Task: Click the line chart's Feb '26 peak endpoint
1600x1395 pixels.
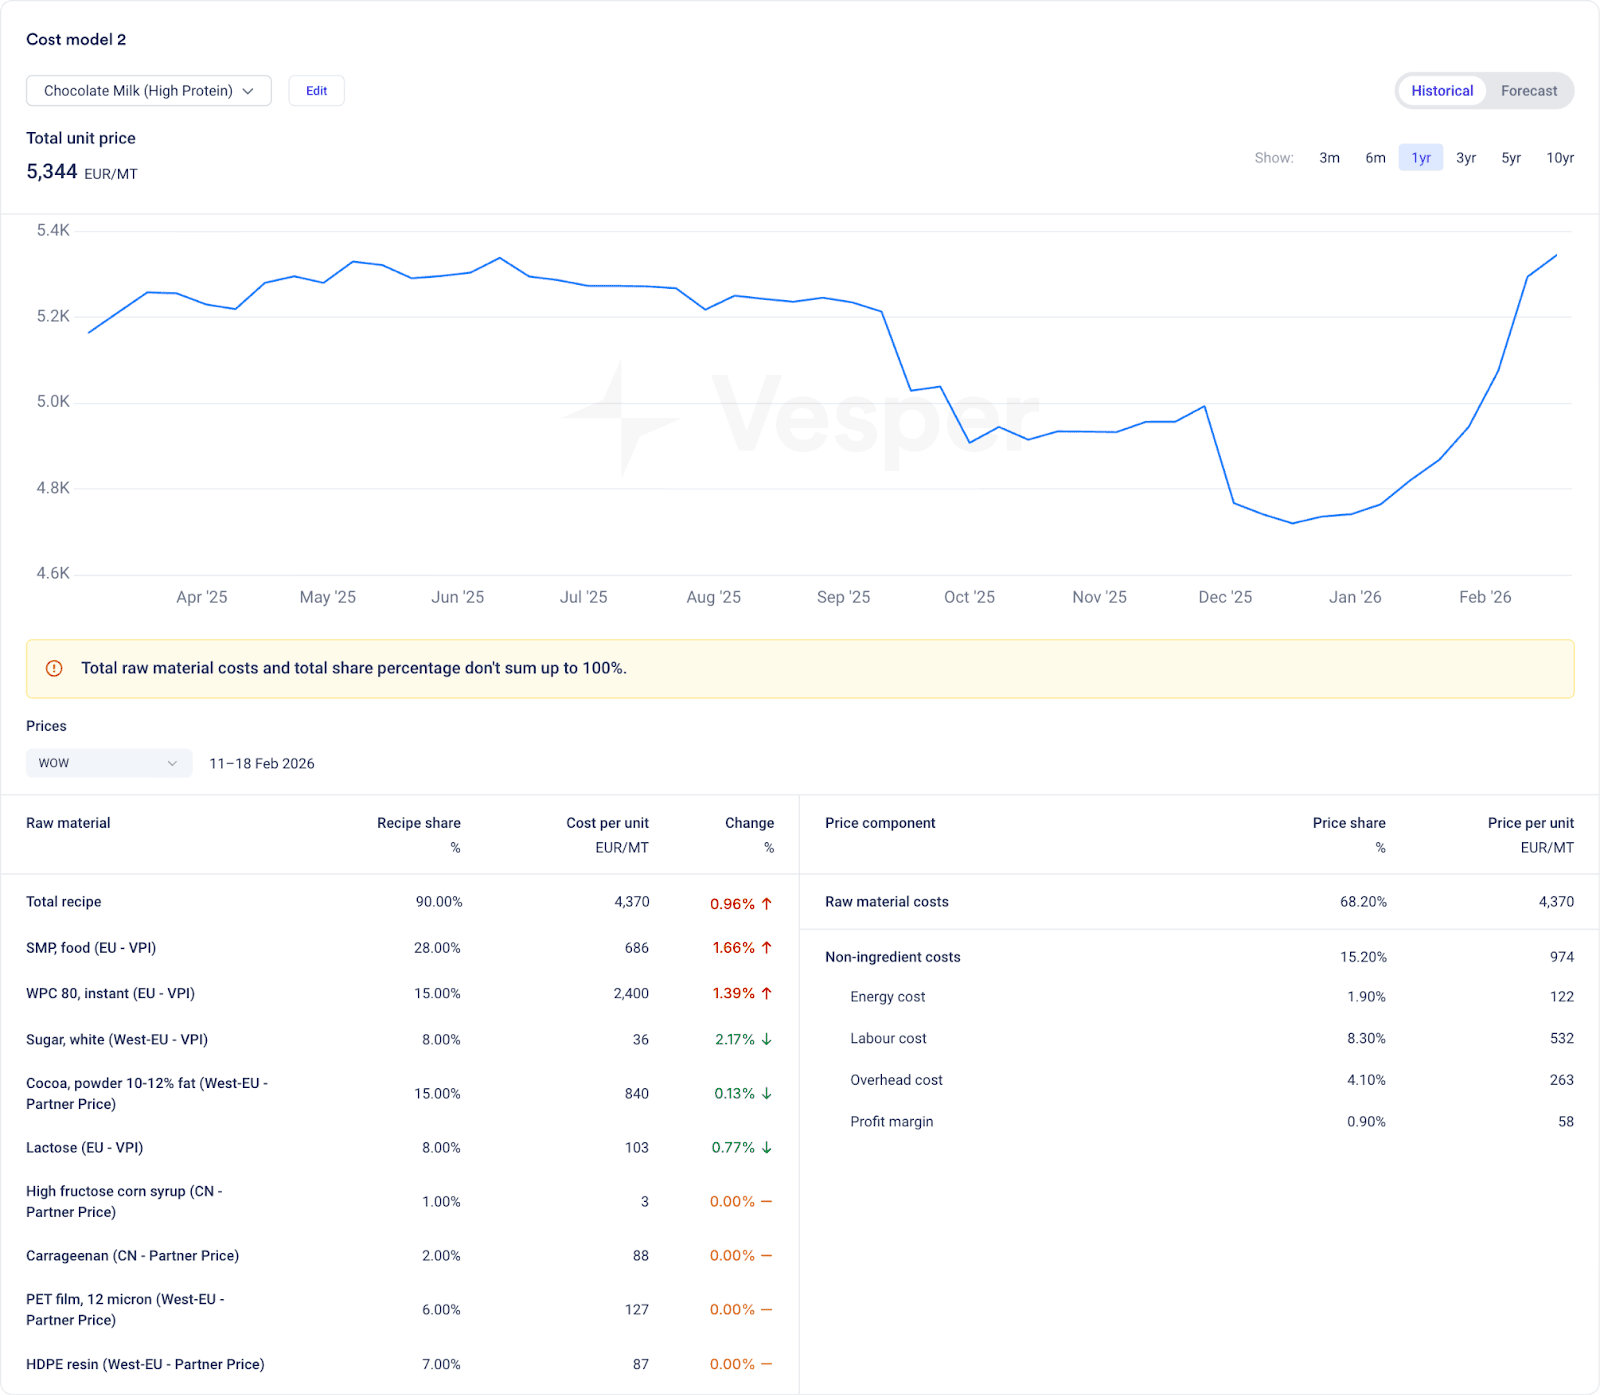Action: click(x=1556, y=256)
